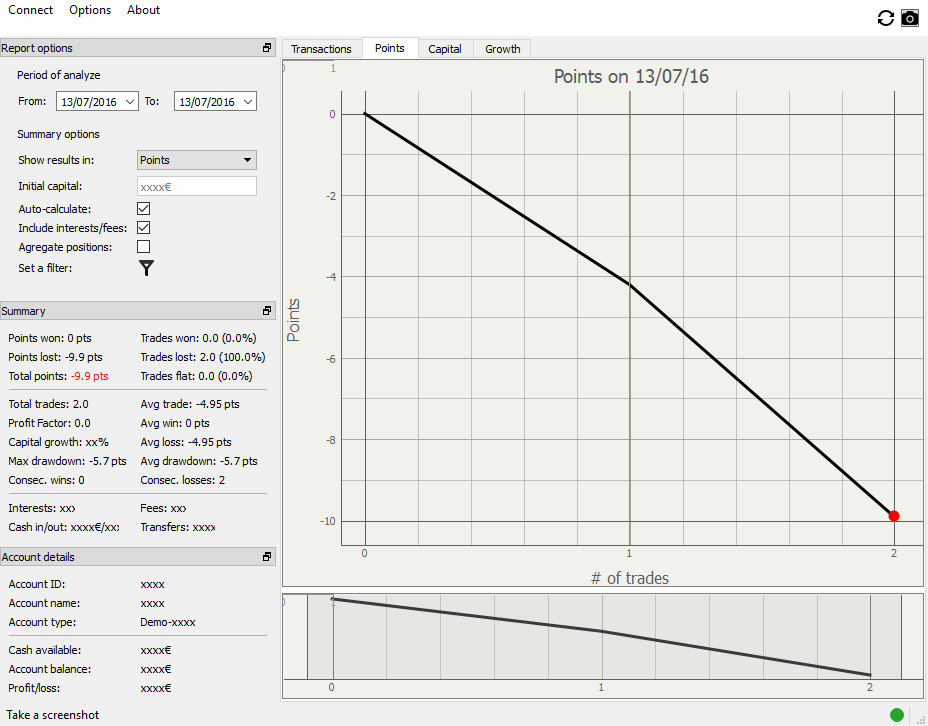Click the 'Points on 13/07/16' chart title
The width and height of the screenshot is (928, 726).
tap(631, 76)
